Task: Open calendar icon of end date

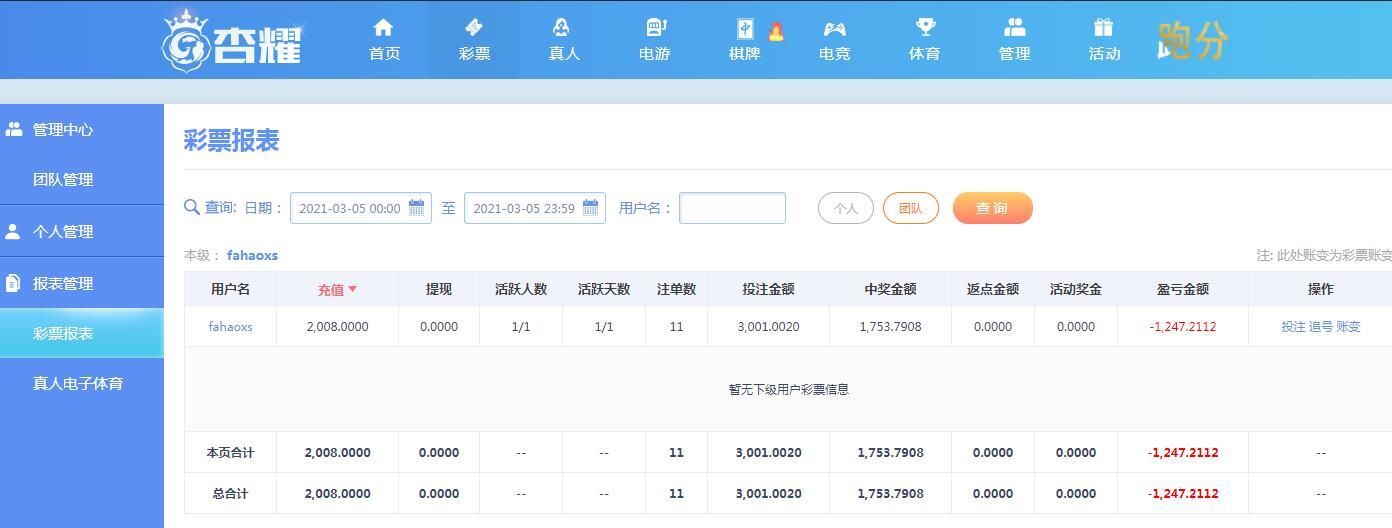Action: pos(591,208)
